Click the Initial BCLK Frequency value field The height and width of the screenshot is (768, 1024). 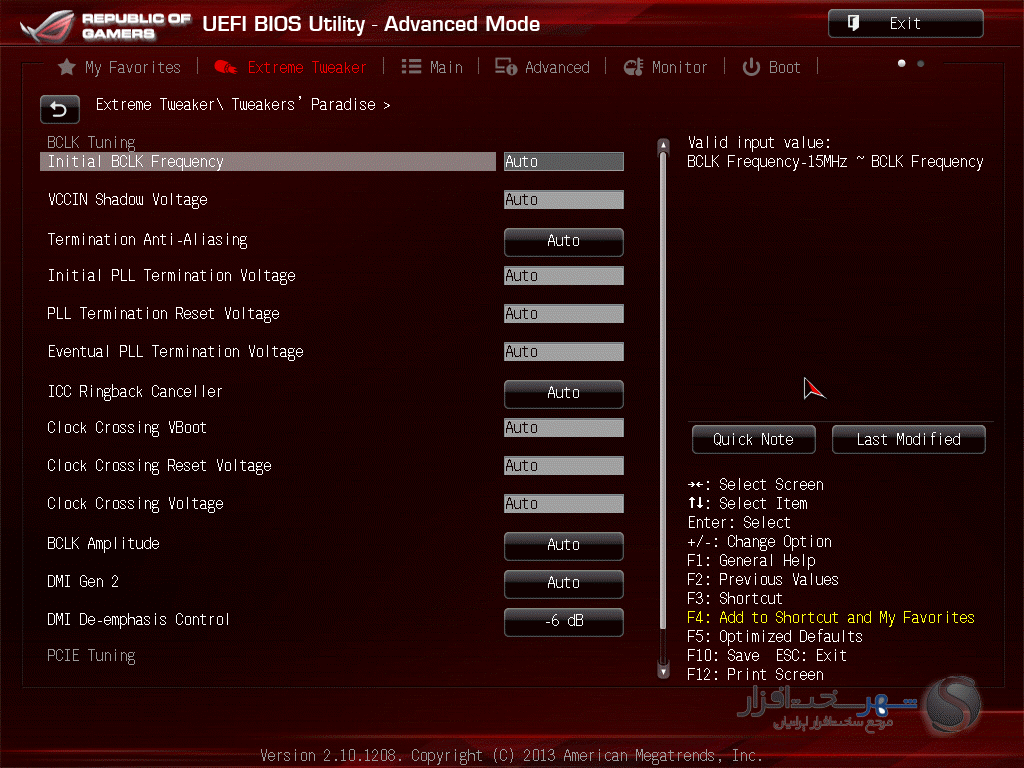pyautogui.click(x=564, y=161)
